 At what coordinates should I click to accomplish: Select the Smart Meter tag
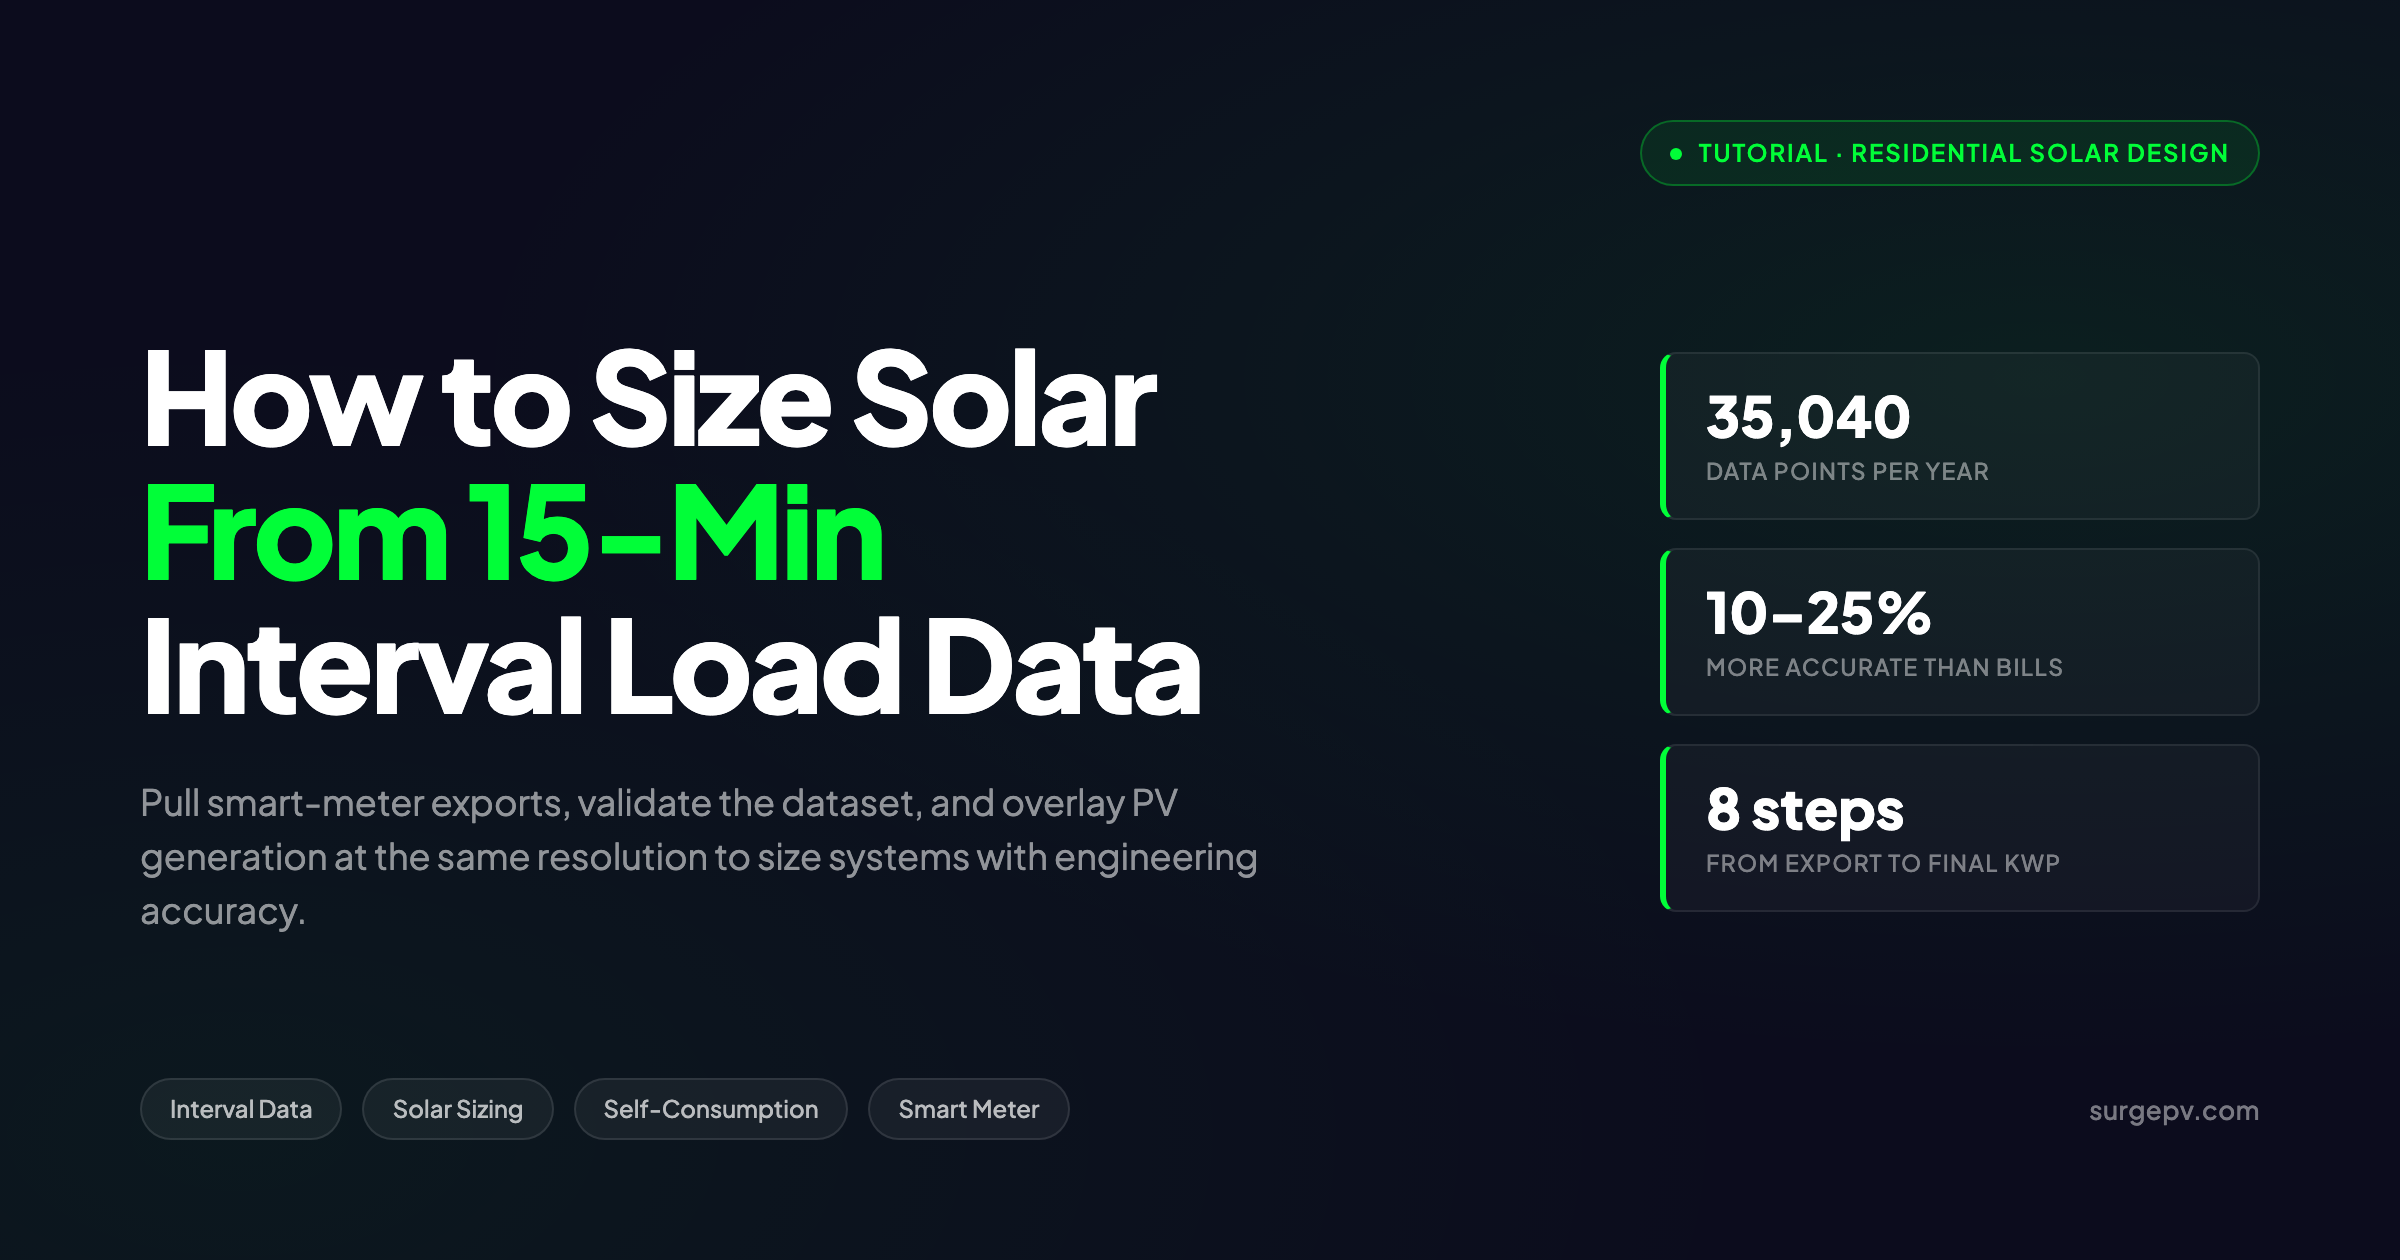tap(969, 1109)
